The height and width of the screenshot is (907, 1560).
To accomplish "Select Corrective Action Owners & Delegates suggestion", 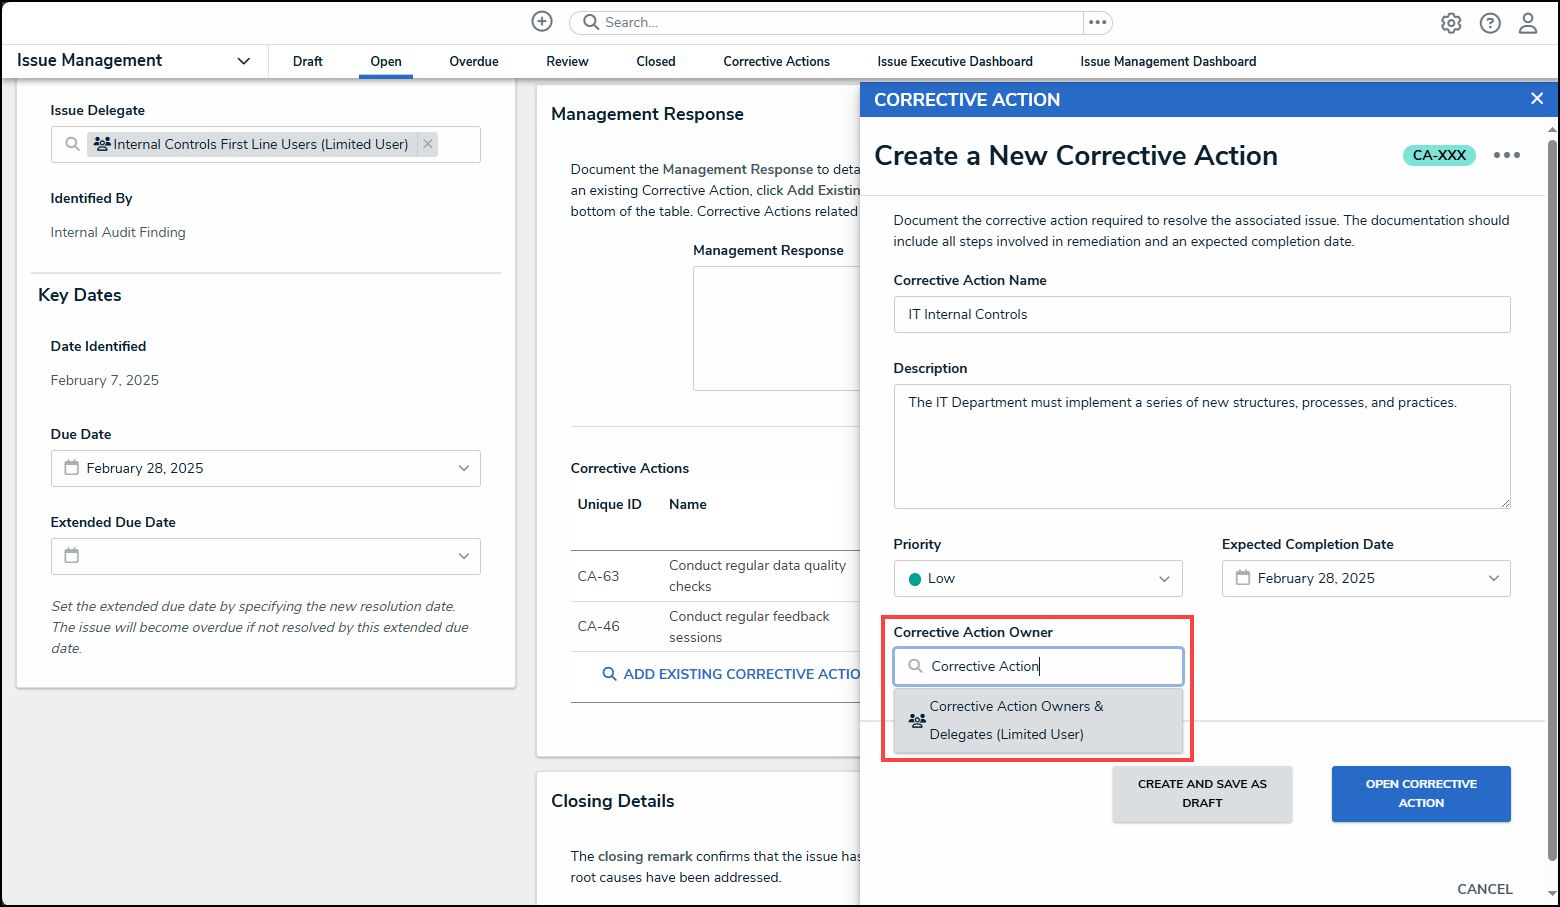I will pos(1017,719).
